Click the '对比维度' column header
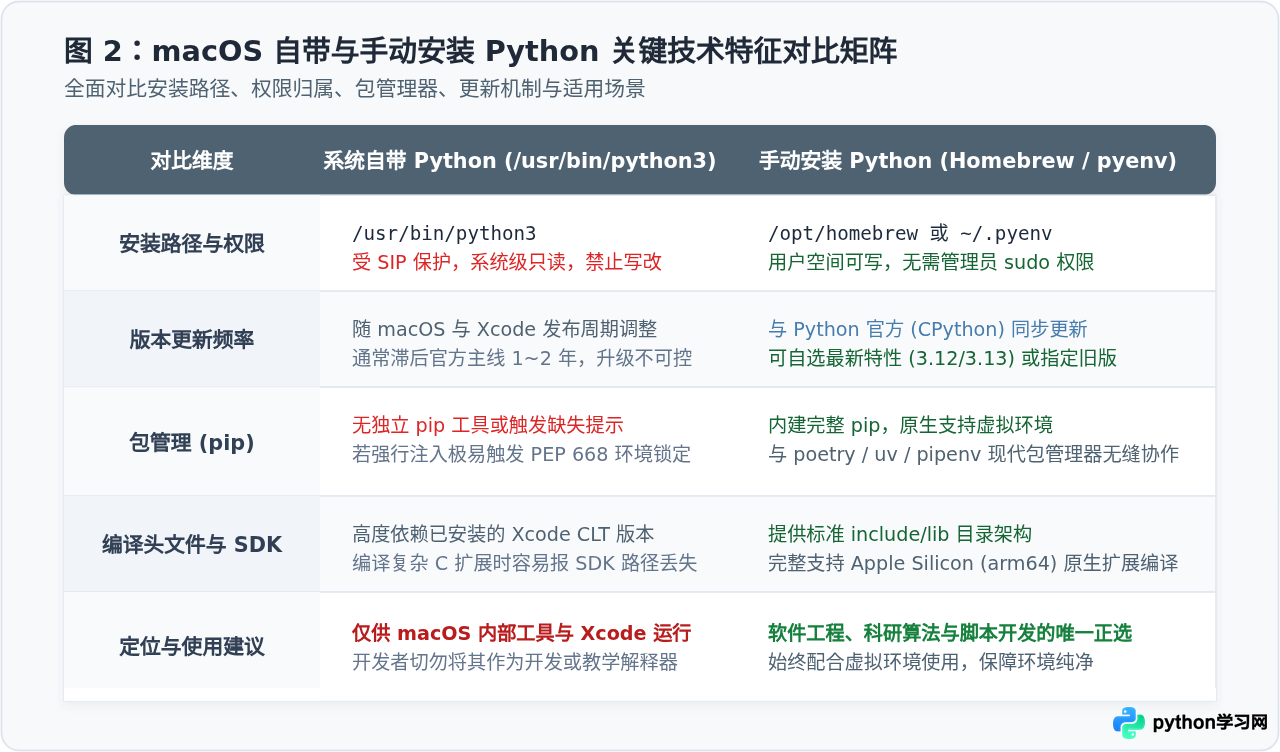Viewport: 1280px width, 752px height. click(x=192, y=161)
